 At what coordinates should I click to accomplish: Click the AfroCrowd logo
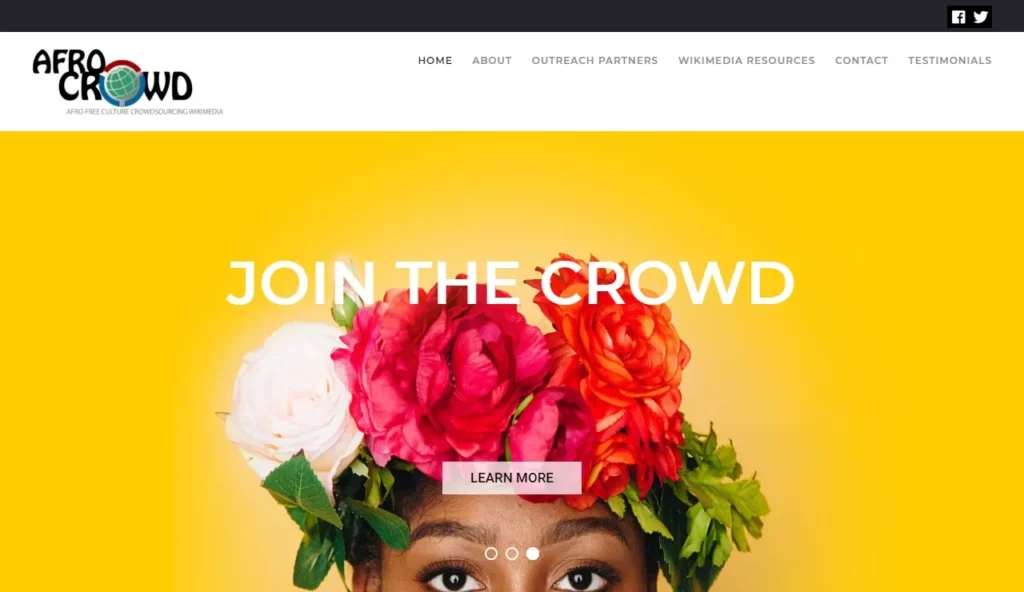[x=127, y=82]
